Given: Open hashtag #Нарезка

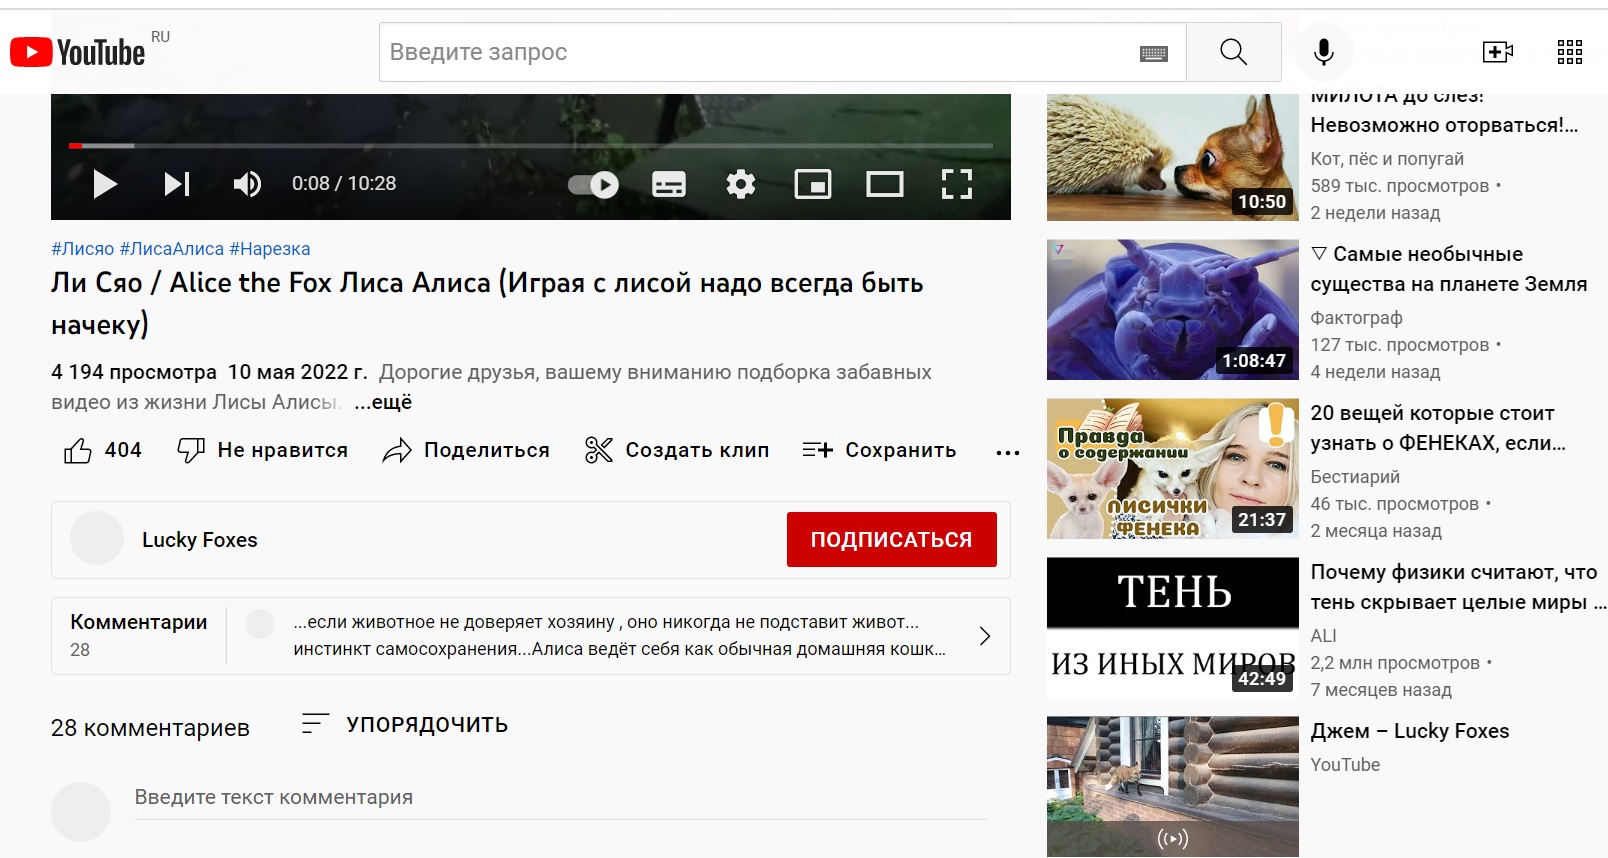Looking at the screenshot, I should (270, 249).
